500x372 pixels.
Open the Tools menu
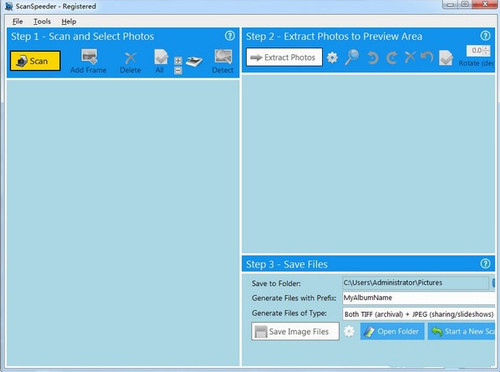(x=42, y=22)
